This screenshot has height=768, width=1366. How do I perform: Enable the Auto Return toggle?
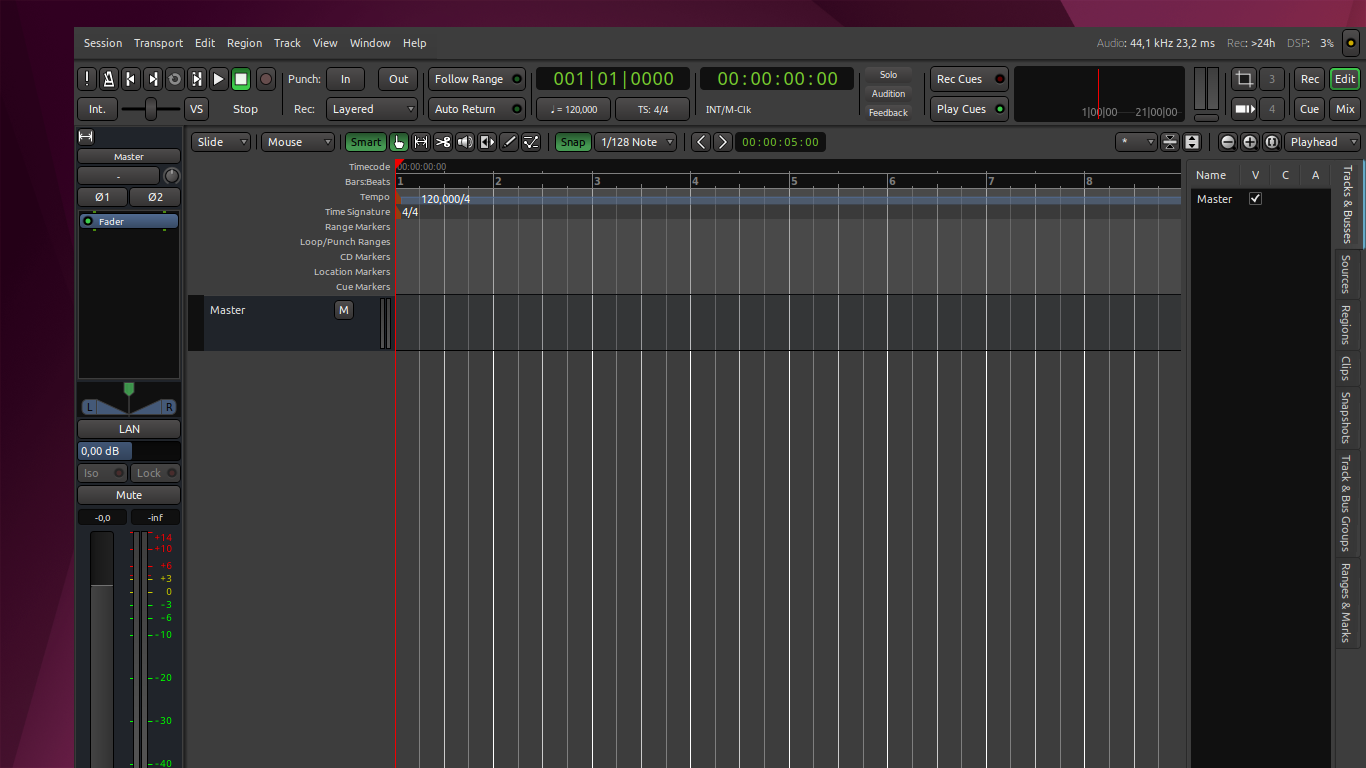tap(477, 109)
